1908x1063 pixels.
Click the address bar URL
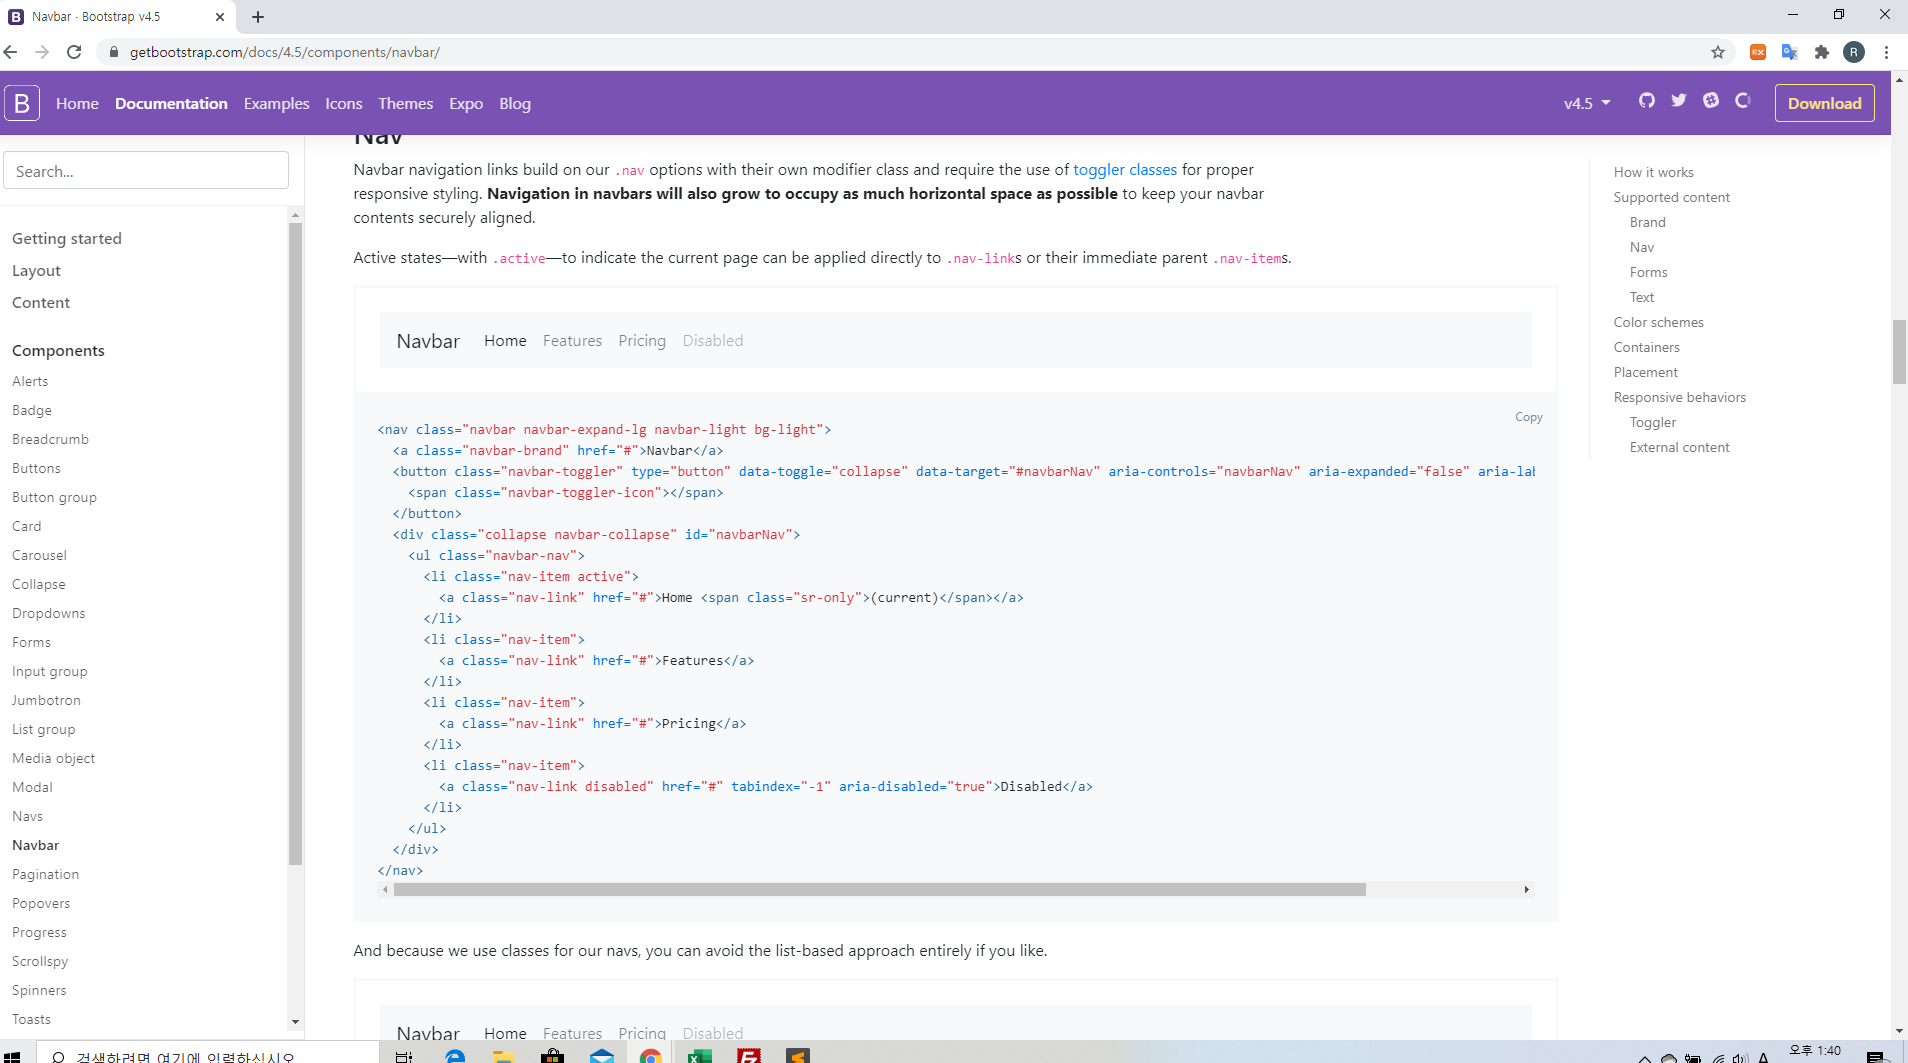pos(285,52)
